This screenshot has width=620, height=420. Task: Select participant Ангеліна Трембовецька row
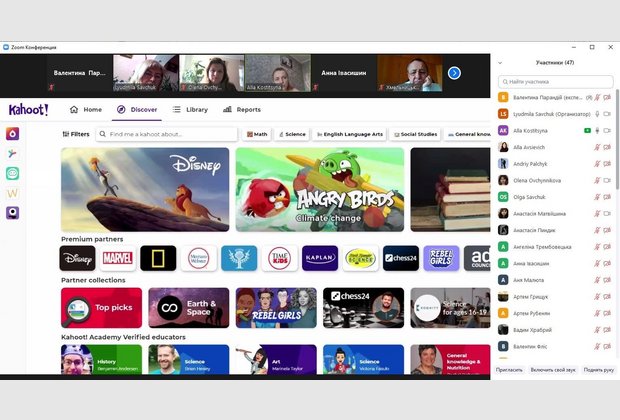point(555,247)
